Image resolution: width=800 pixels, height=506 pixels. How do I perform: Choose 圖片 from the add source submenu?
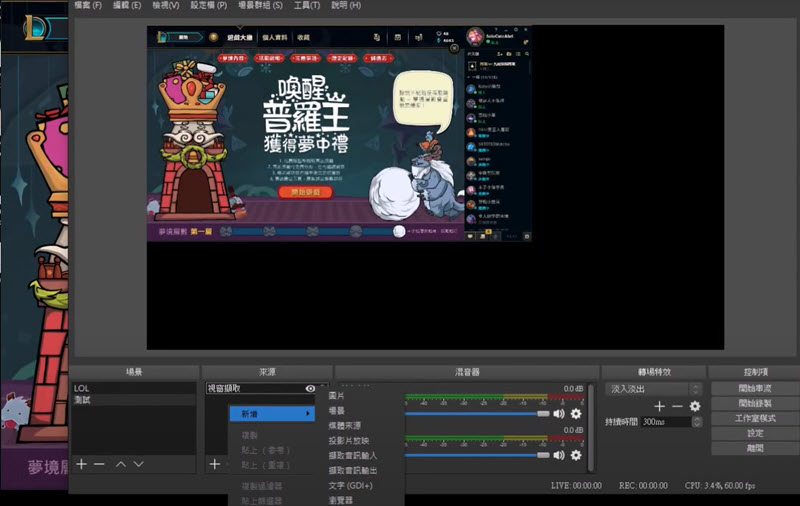(336, 395)
